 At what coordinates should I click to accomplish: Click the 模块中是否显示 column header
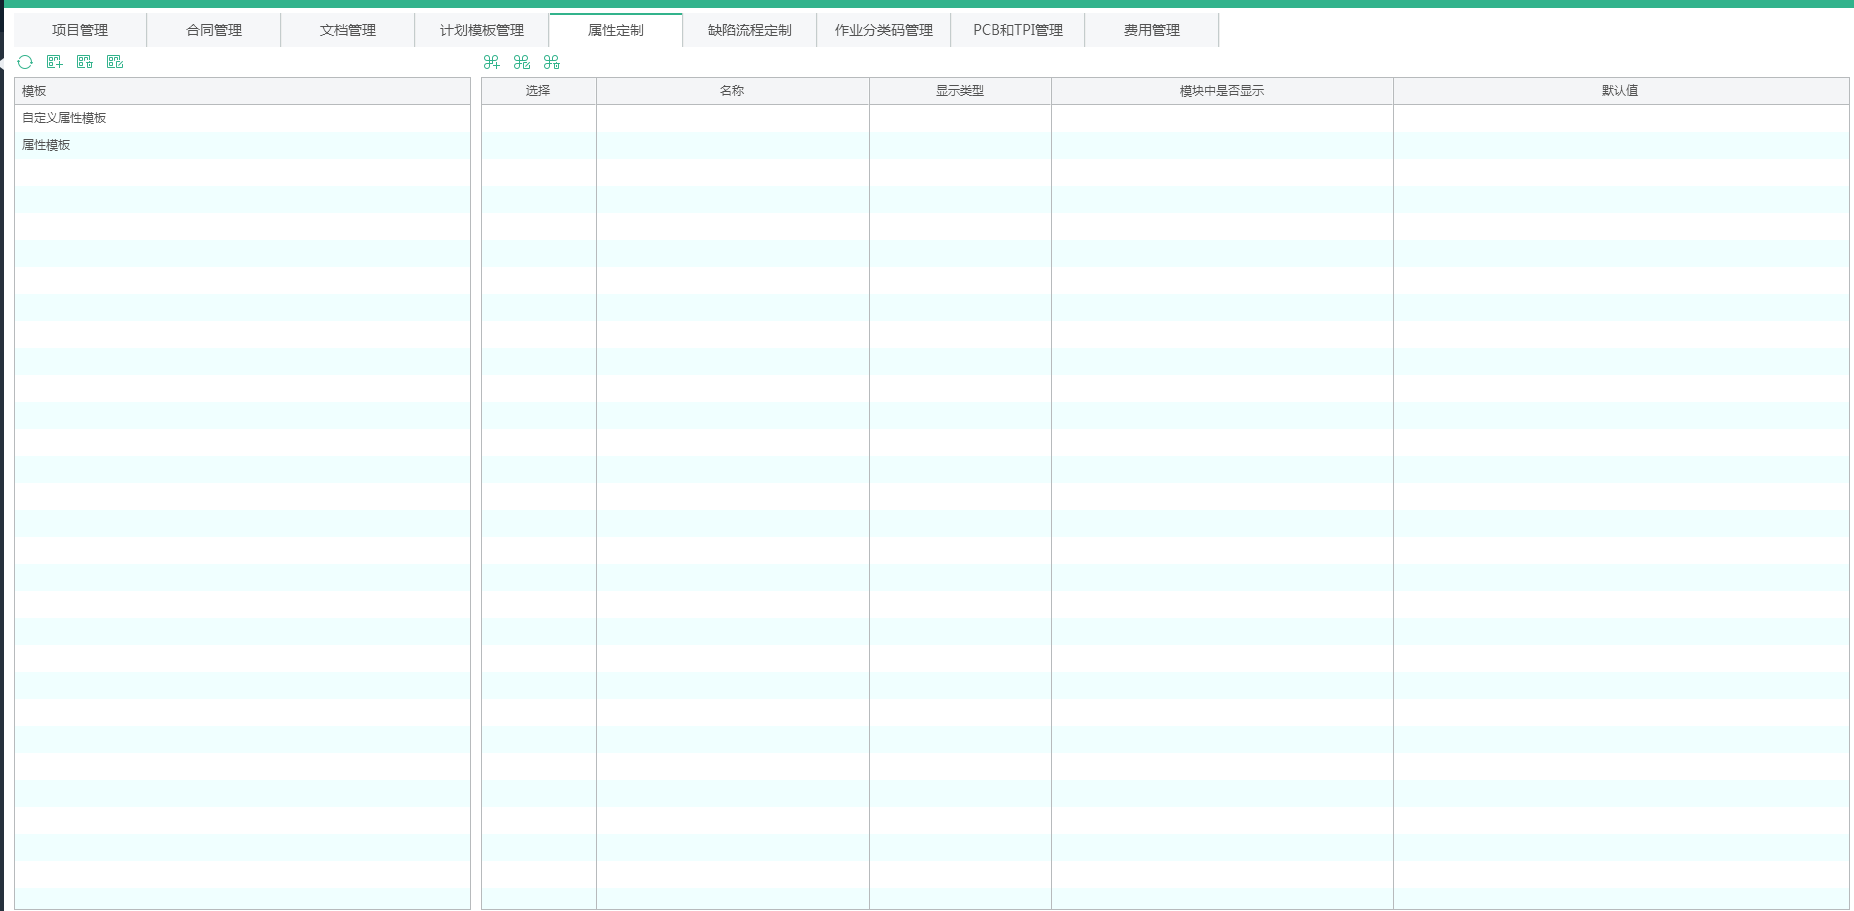coord(1222,91)
